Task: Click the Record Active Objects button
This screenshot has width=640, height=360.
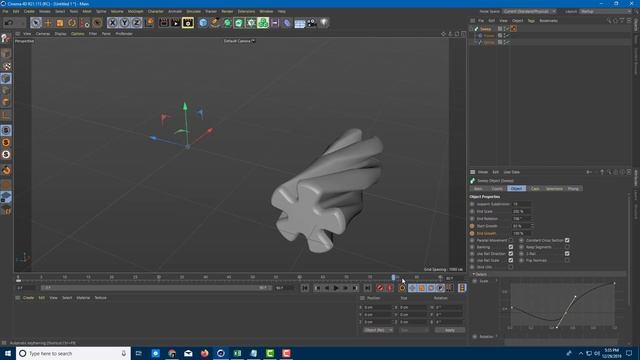Action: point(380,288)
